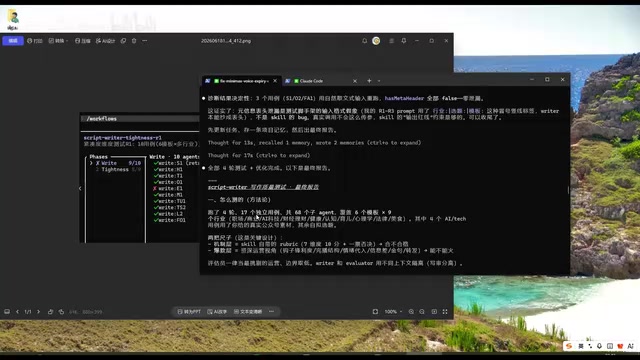Click the bell notification icon in viewer title bar
The width and height of the screenshot is (640, 360).
[x=364, y=41]
